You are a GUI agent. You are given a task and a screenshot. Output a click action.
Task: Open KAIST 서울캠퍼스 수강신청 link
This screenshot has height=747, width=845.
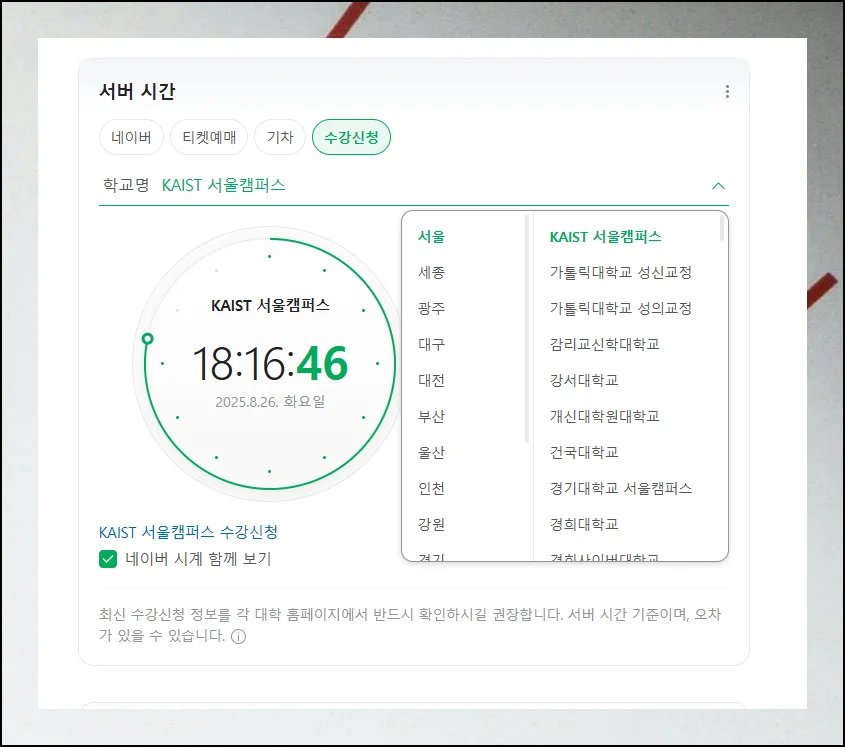[x=188, y=532]
